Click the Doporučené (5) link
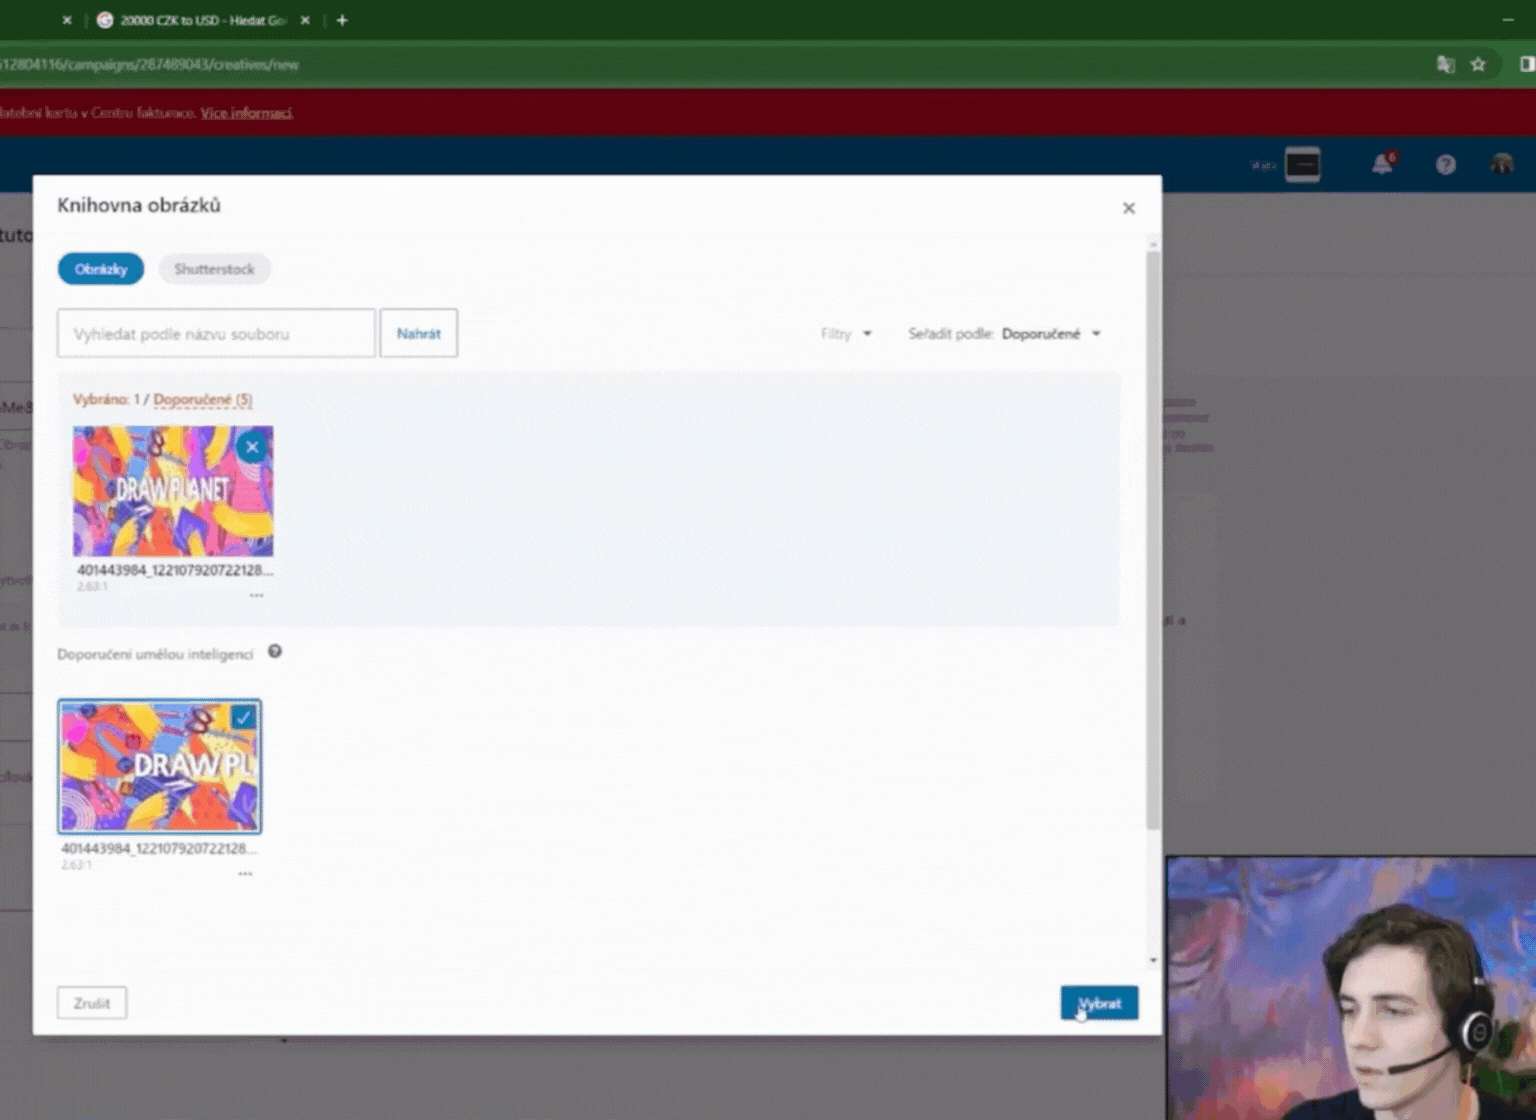The width and height of the screenshot is (1536, 1120). [x=203, y=399]
